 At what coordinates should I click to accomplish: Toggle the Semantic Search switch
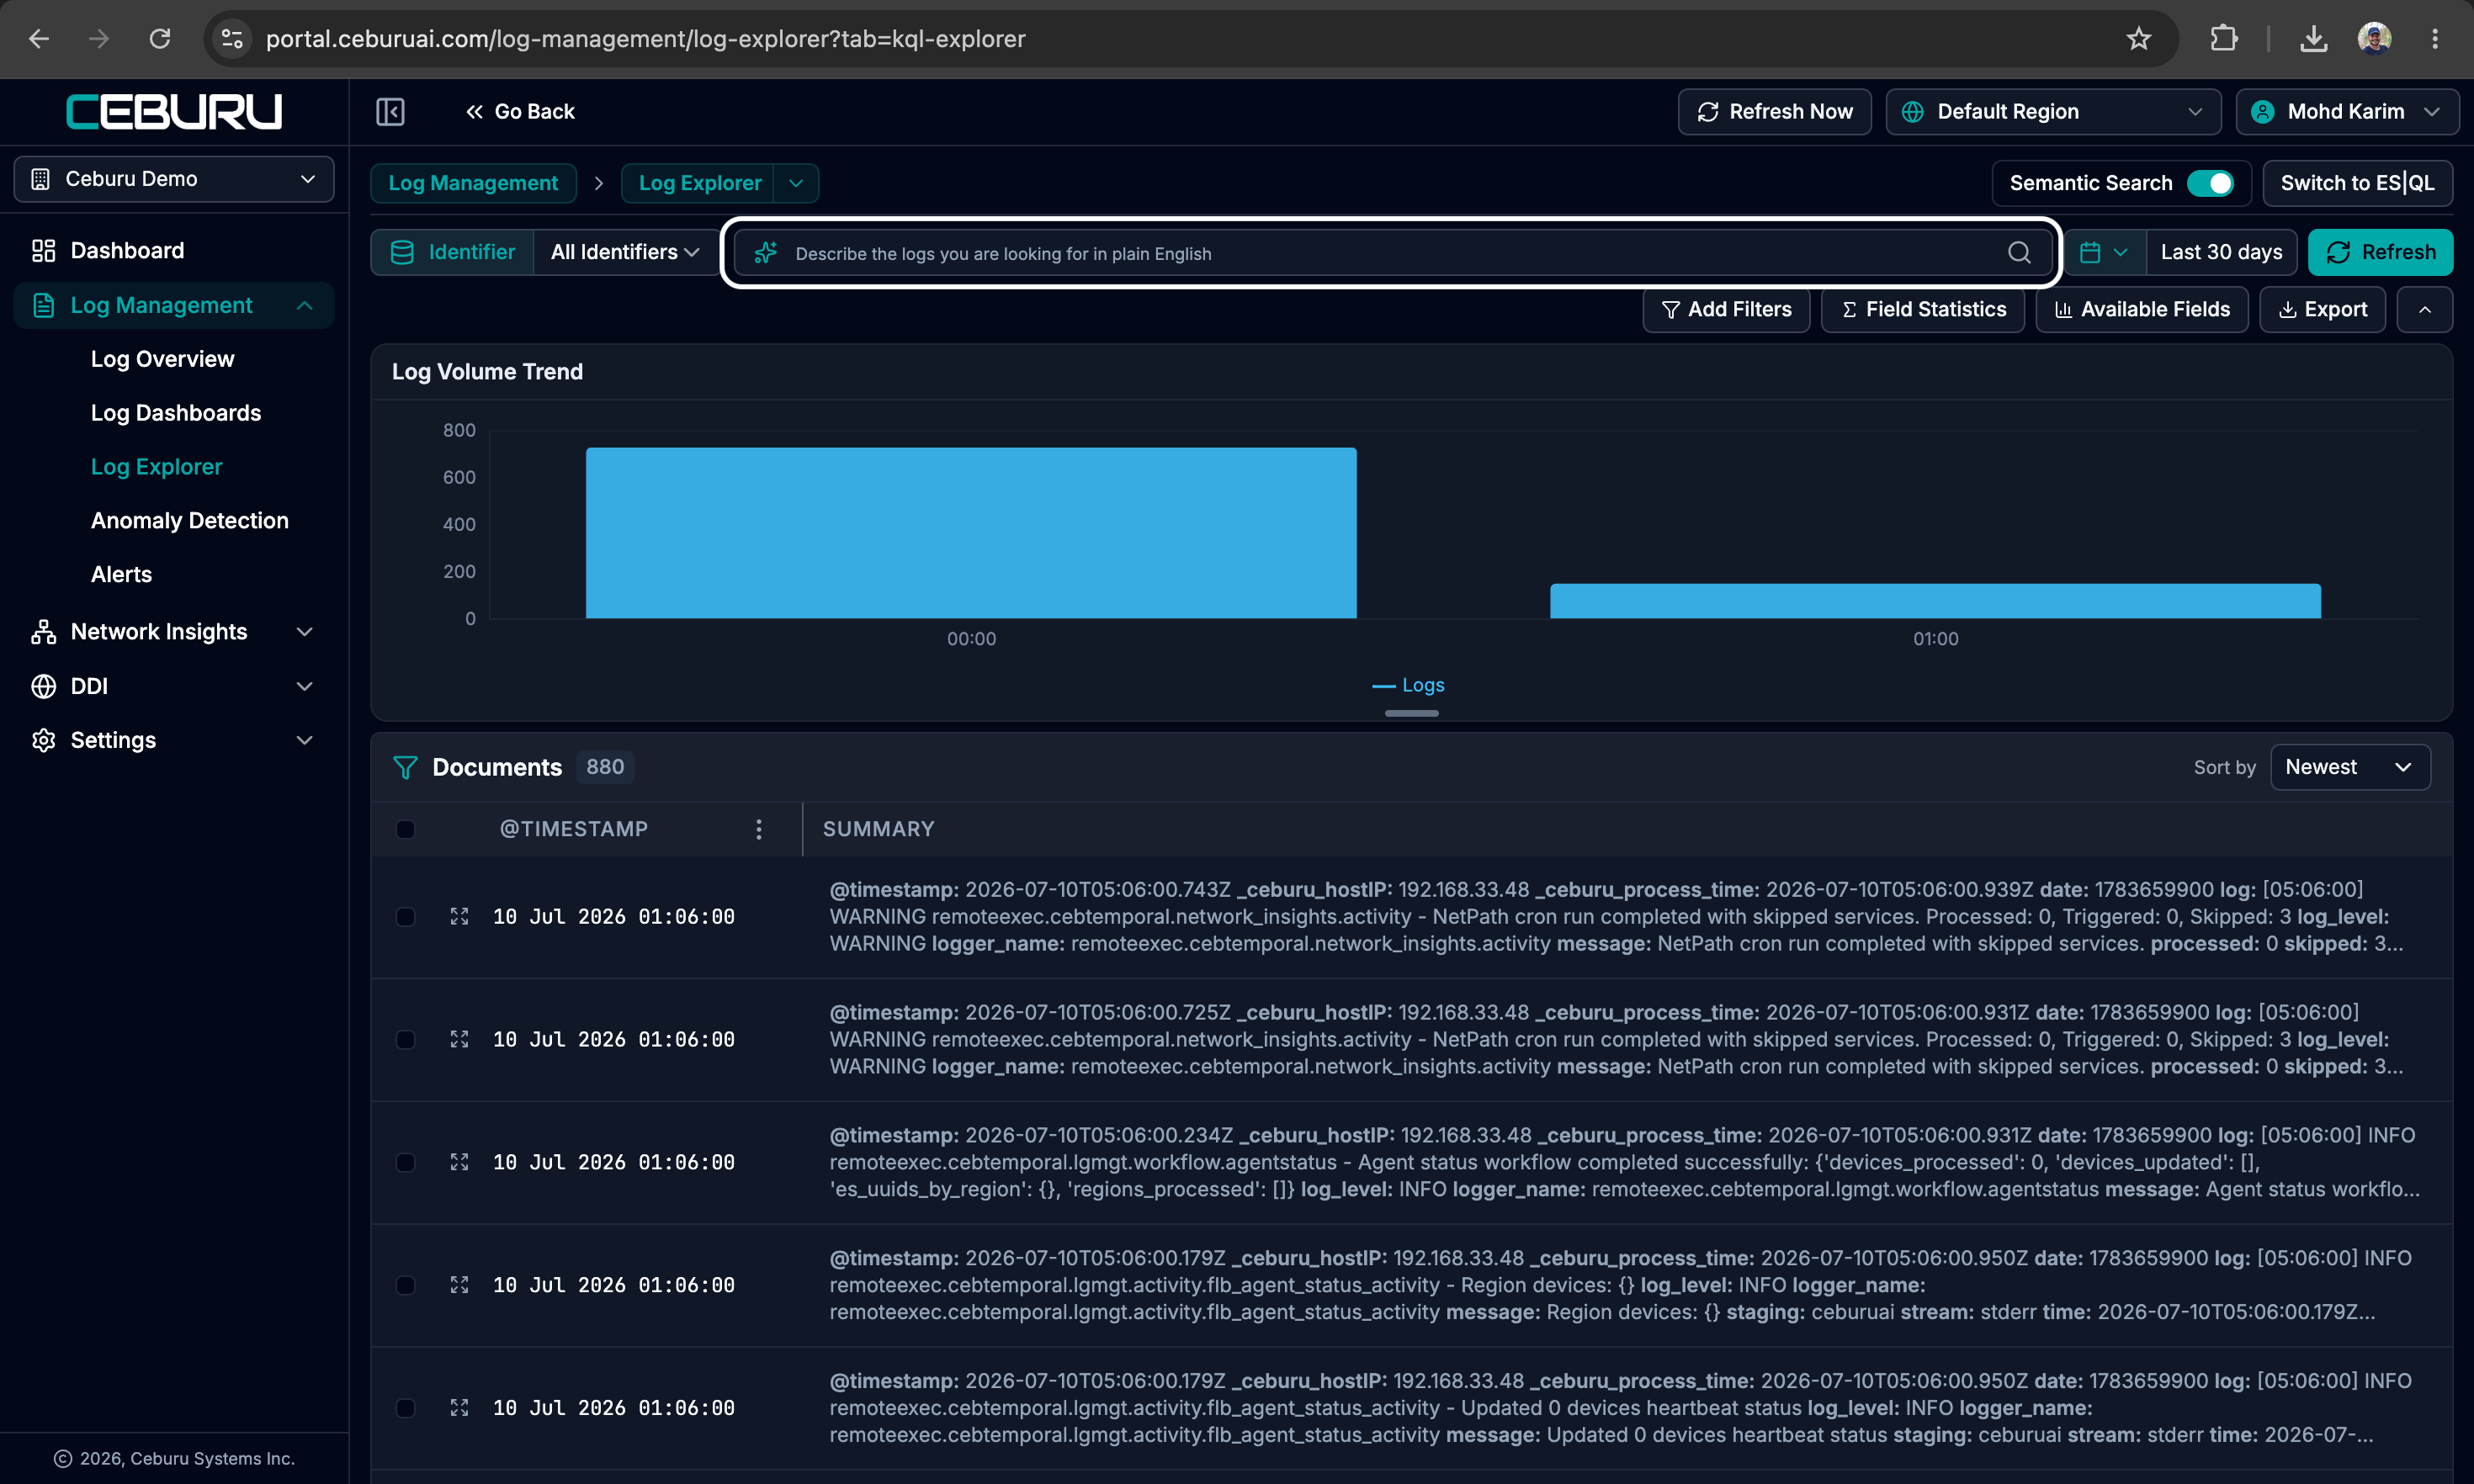click(x=2210, y=183)
